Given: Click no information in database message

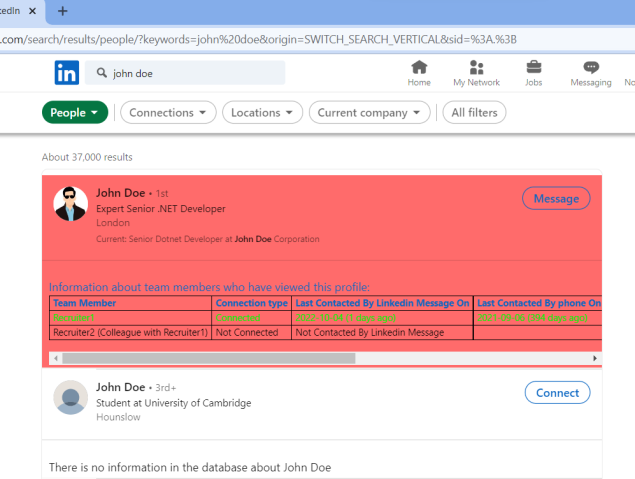Looking at the screenshot, I should [190, 467].
